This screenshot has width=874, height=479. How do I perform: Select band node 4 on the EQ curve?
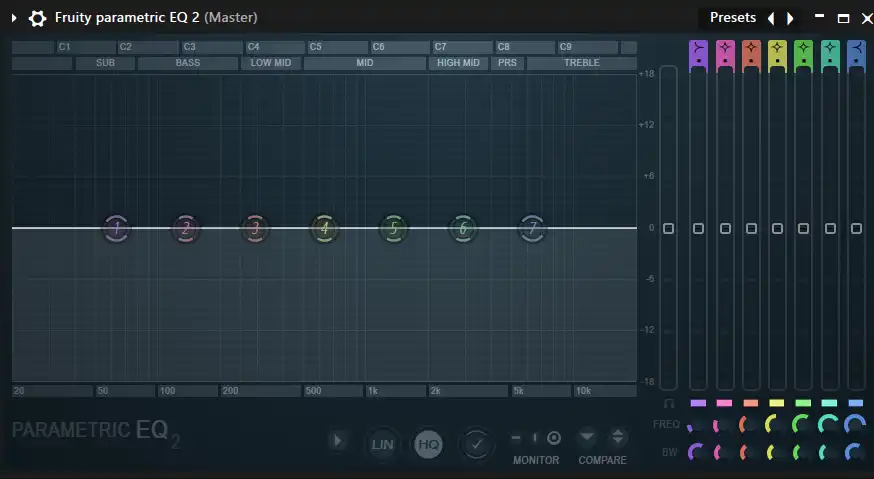coord(324,228)
